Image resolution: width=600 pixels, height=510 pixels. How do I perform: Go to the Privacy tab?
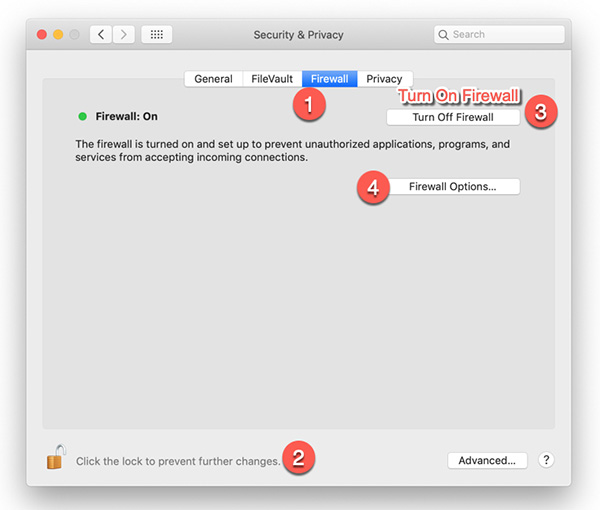[x=384, y=79]
